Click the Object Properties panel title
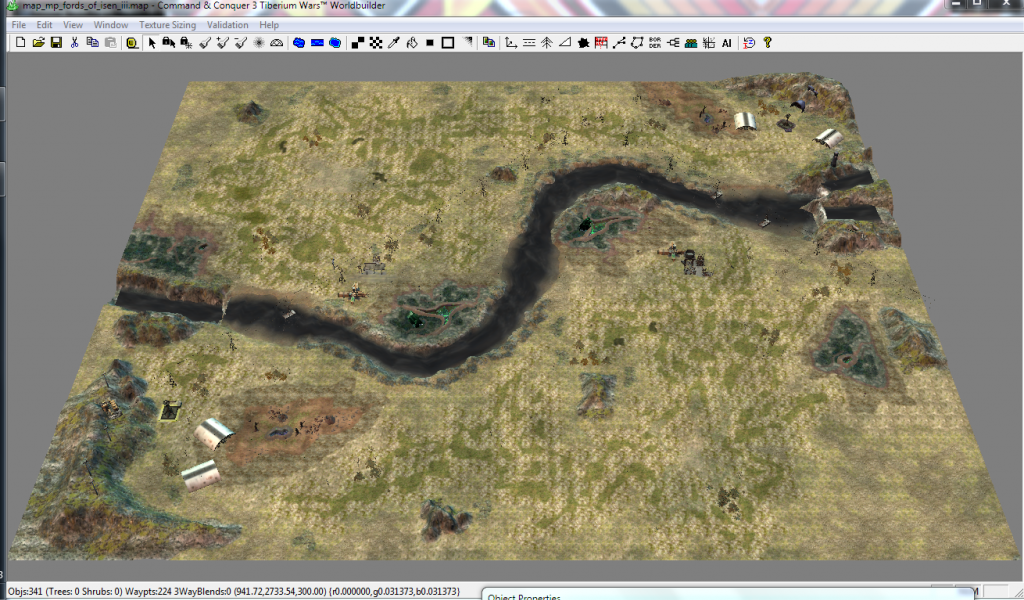 [524, 597]
